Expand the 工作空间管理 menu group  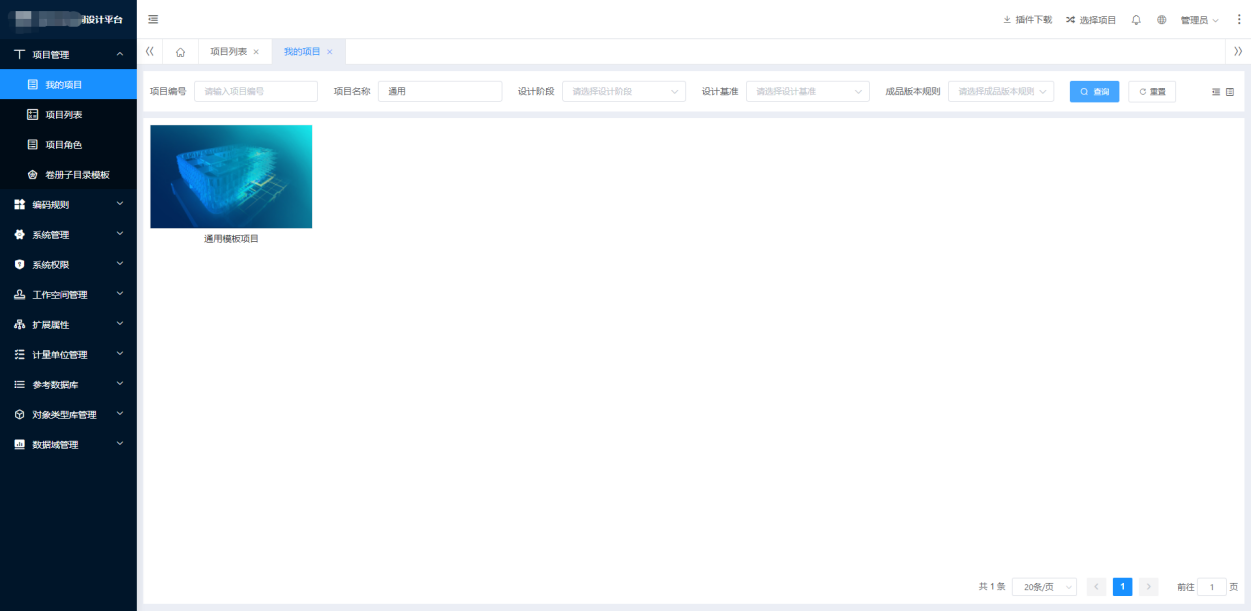click(x=68, y=294)
